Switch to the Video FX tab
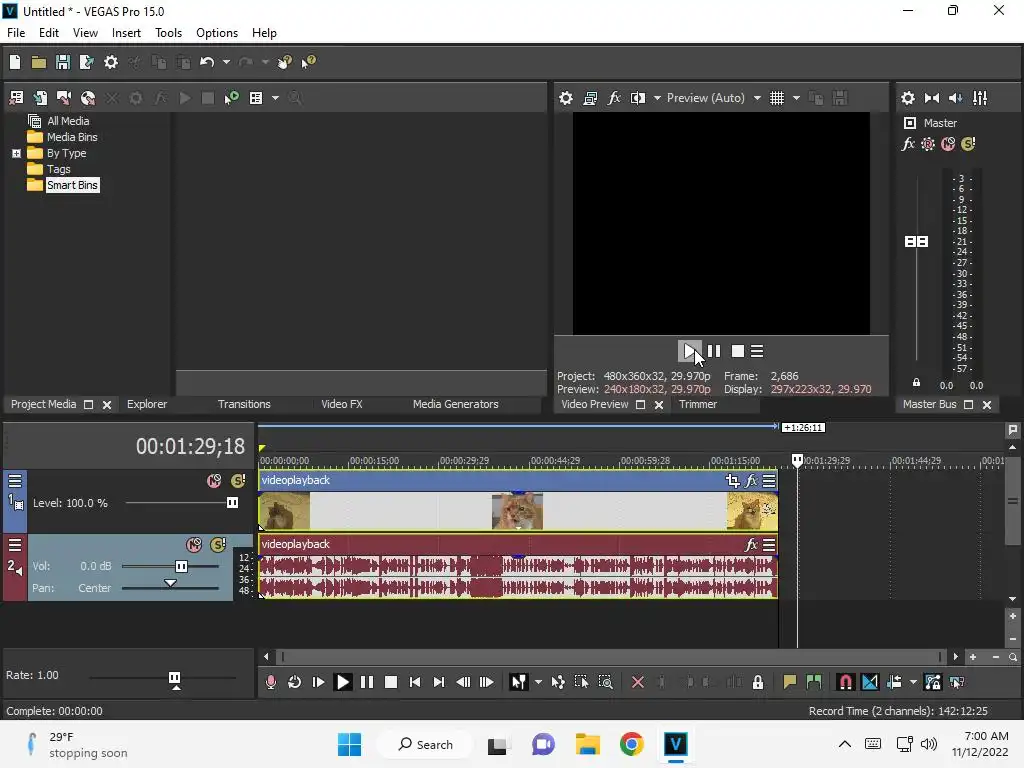This screenshot has height=768, width=1024. [x=342, y=404]
